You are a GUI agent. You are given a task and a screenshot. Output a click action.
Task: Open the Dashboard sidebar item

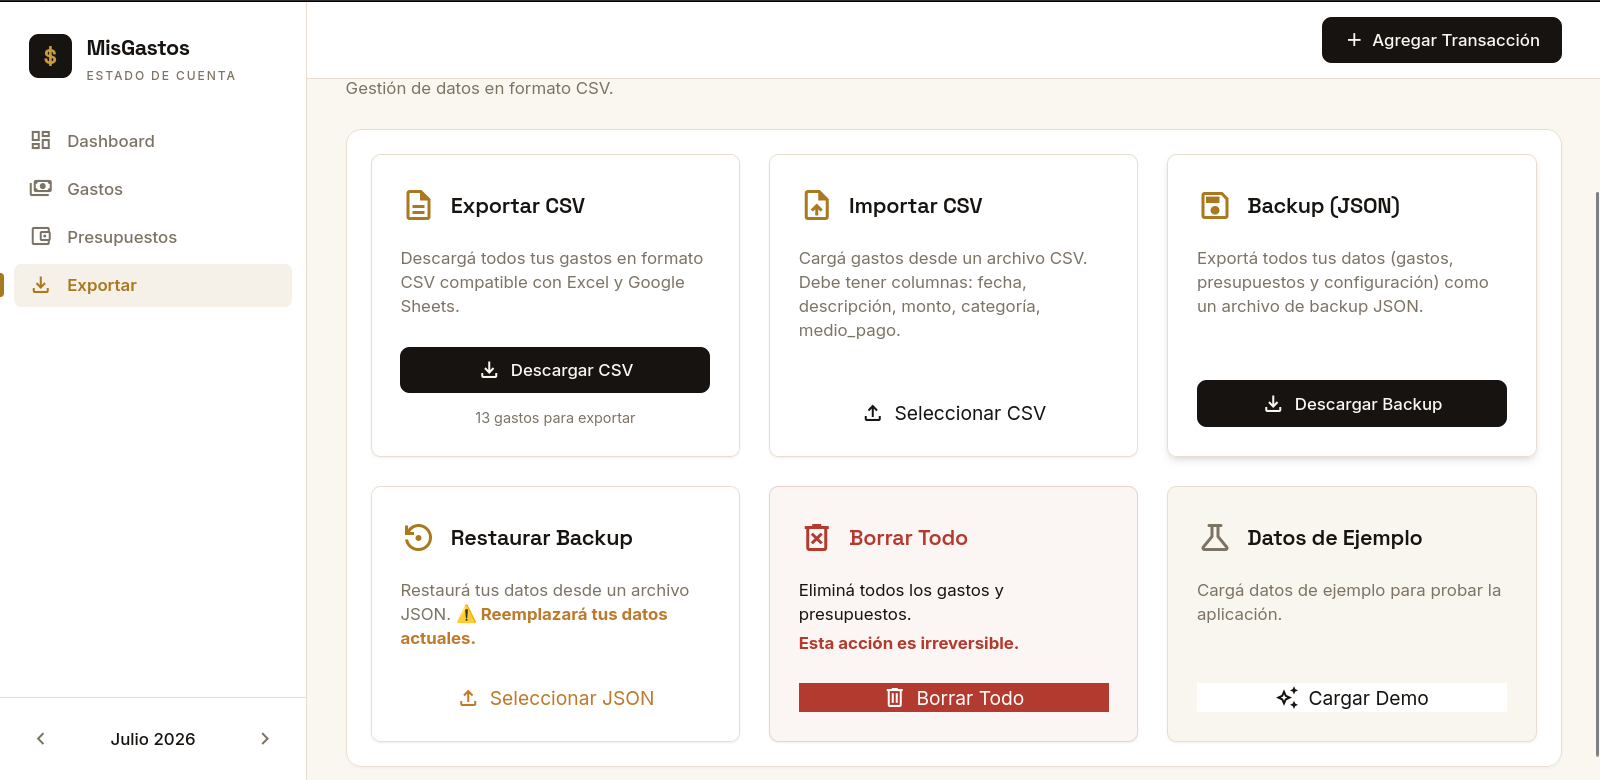tap(153, 141)
